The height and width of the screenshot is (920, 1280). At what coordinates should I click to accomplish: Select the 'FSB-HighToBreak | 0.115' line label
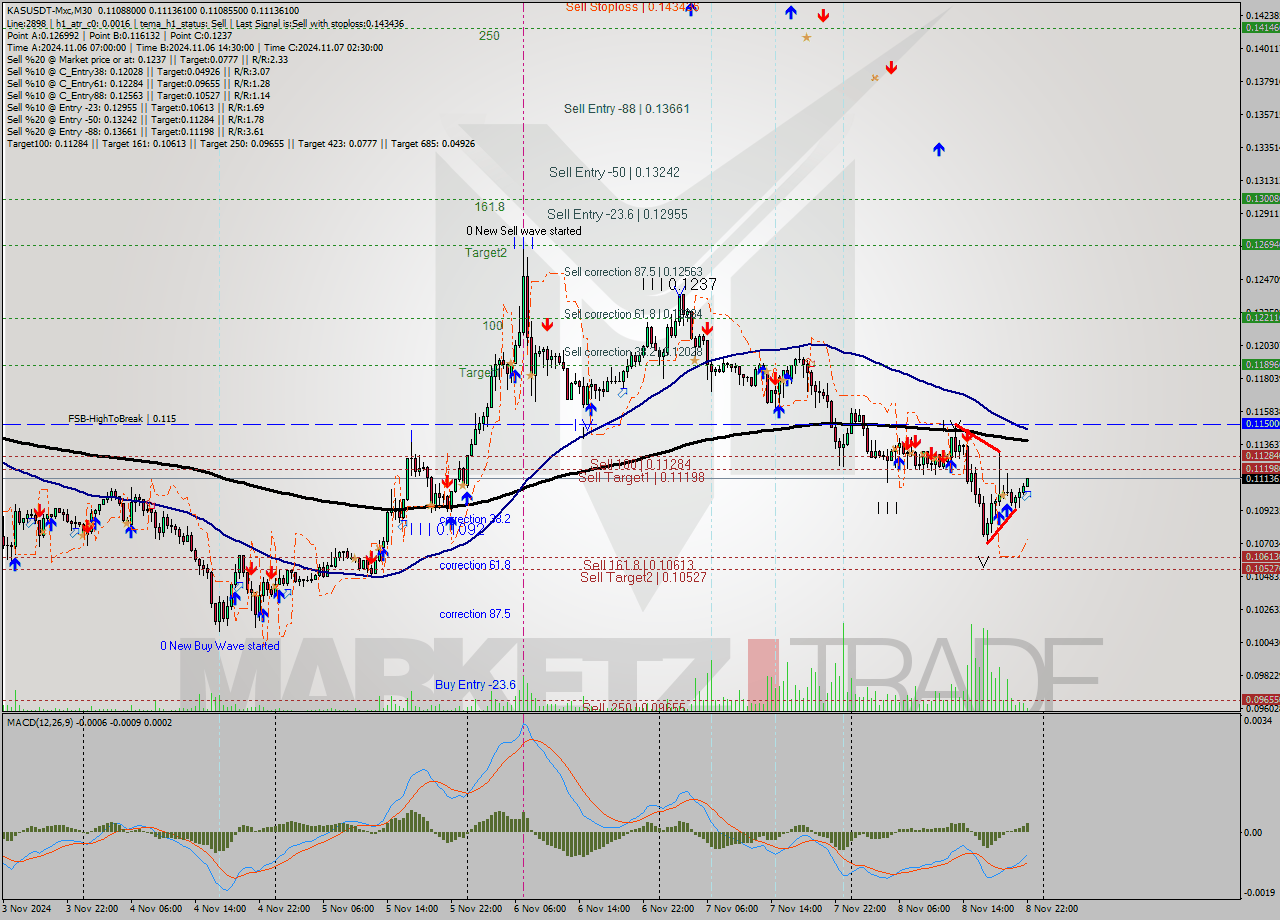click(122, 419)
